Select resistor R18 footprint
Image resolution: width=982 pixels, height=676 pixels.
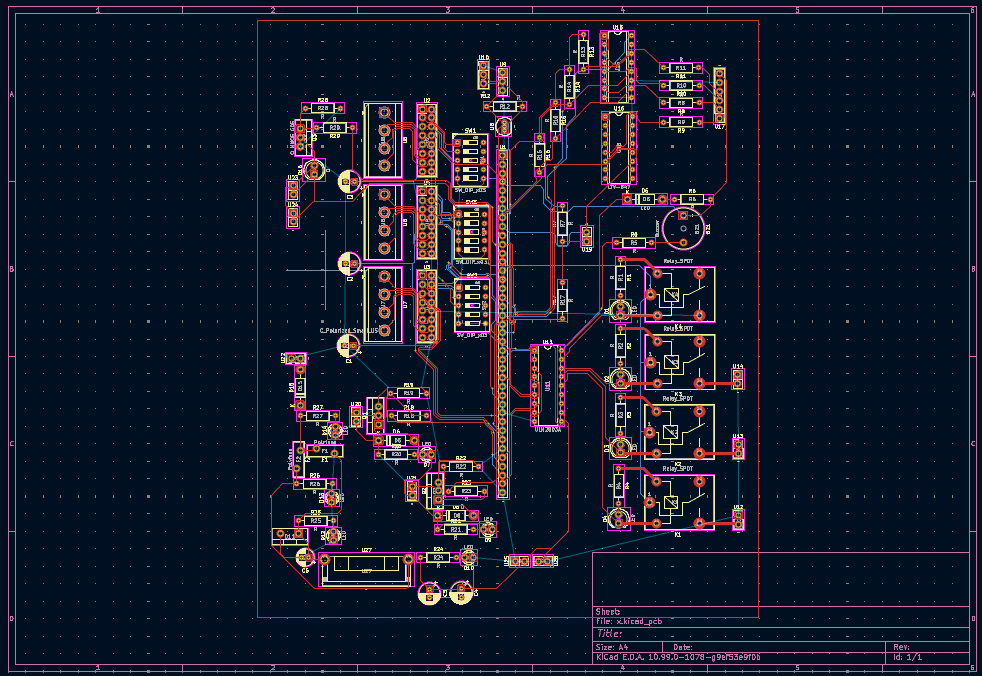click(x=408, y=415)
